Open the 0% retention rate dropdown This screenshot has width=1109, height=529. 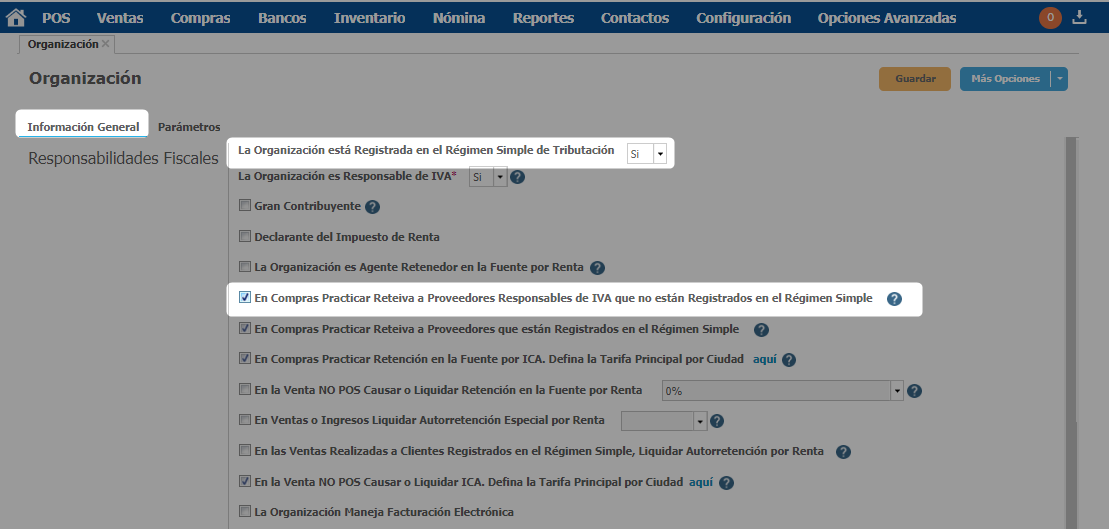click(x=897, y=391)
